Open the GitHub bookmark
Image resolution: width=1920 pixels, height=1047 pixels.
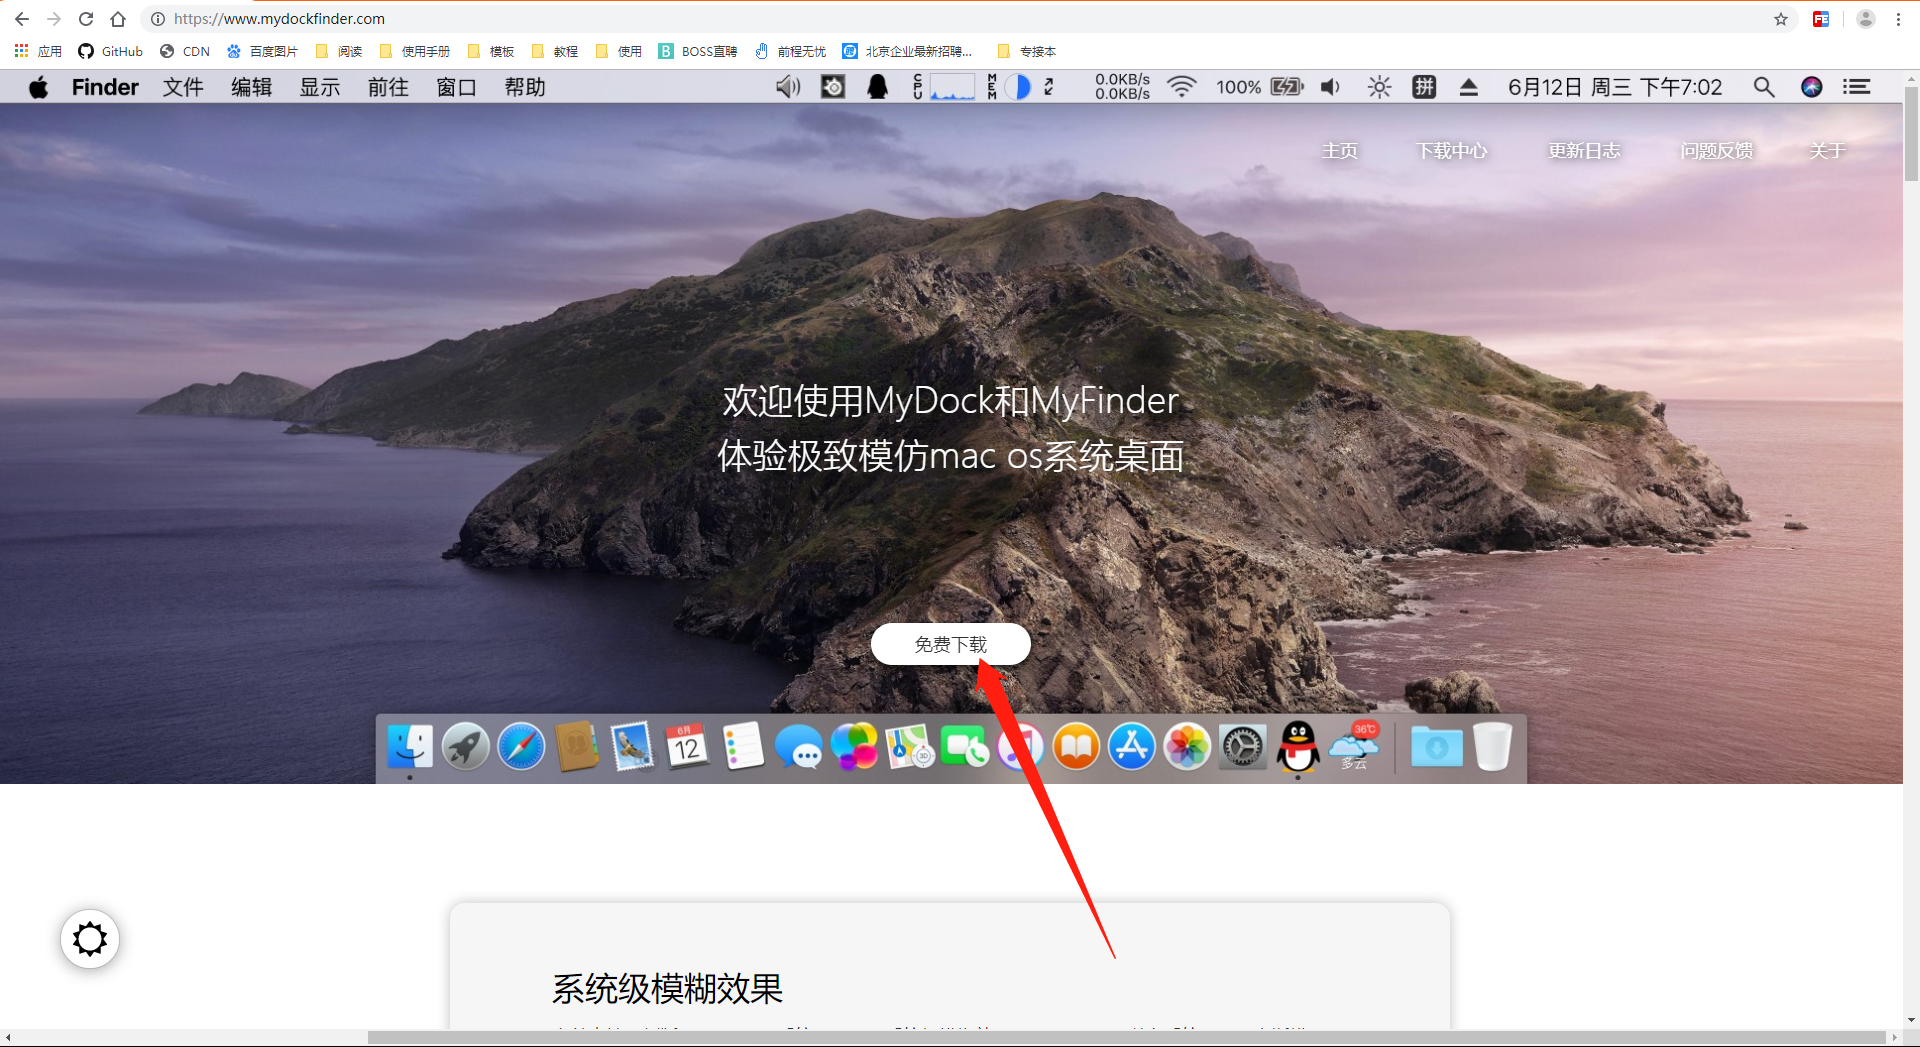click(x=111, y=51)
